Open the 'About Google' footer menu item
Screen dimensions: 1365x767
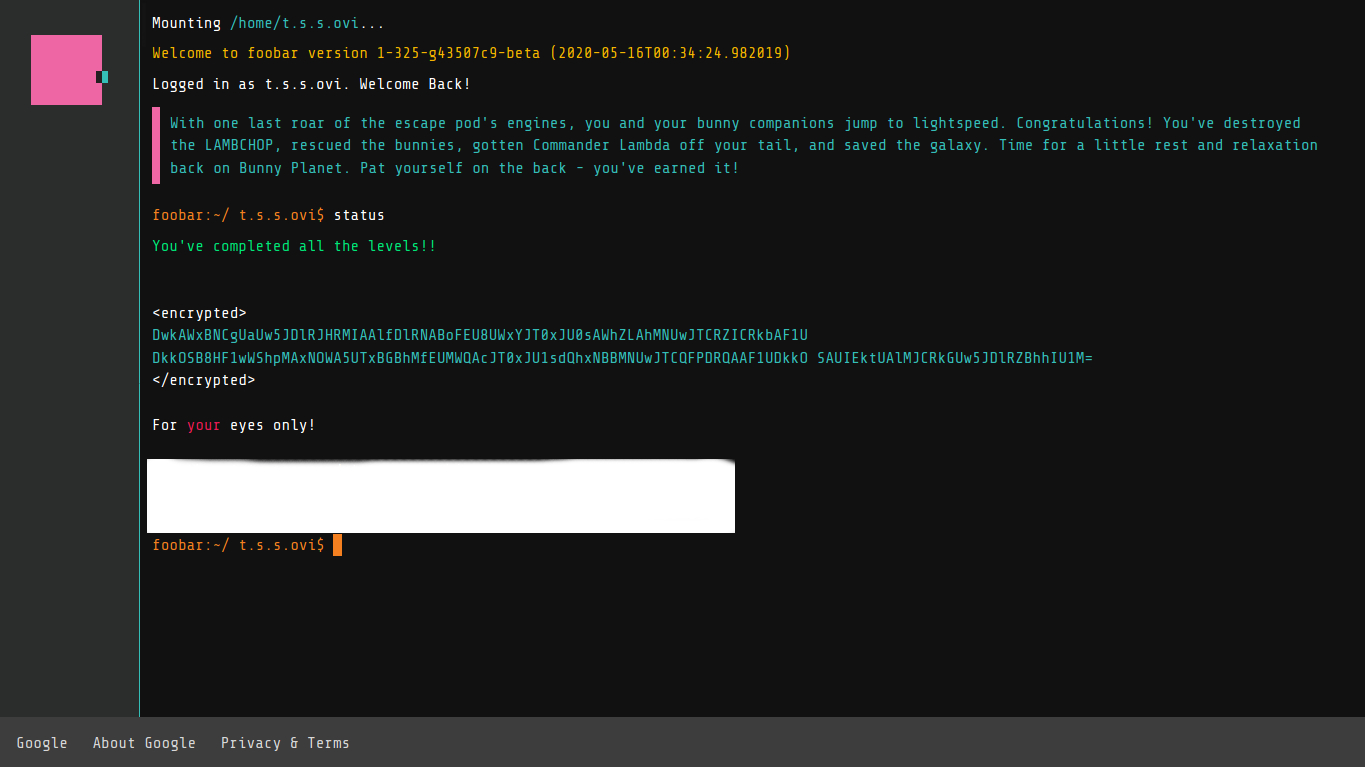coord(144,743)
